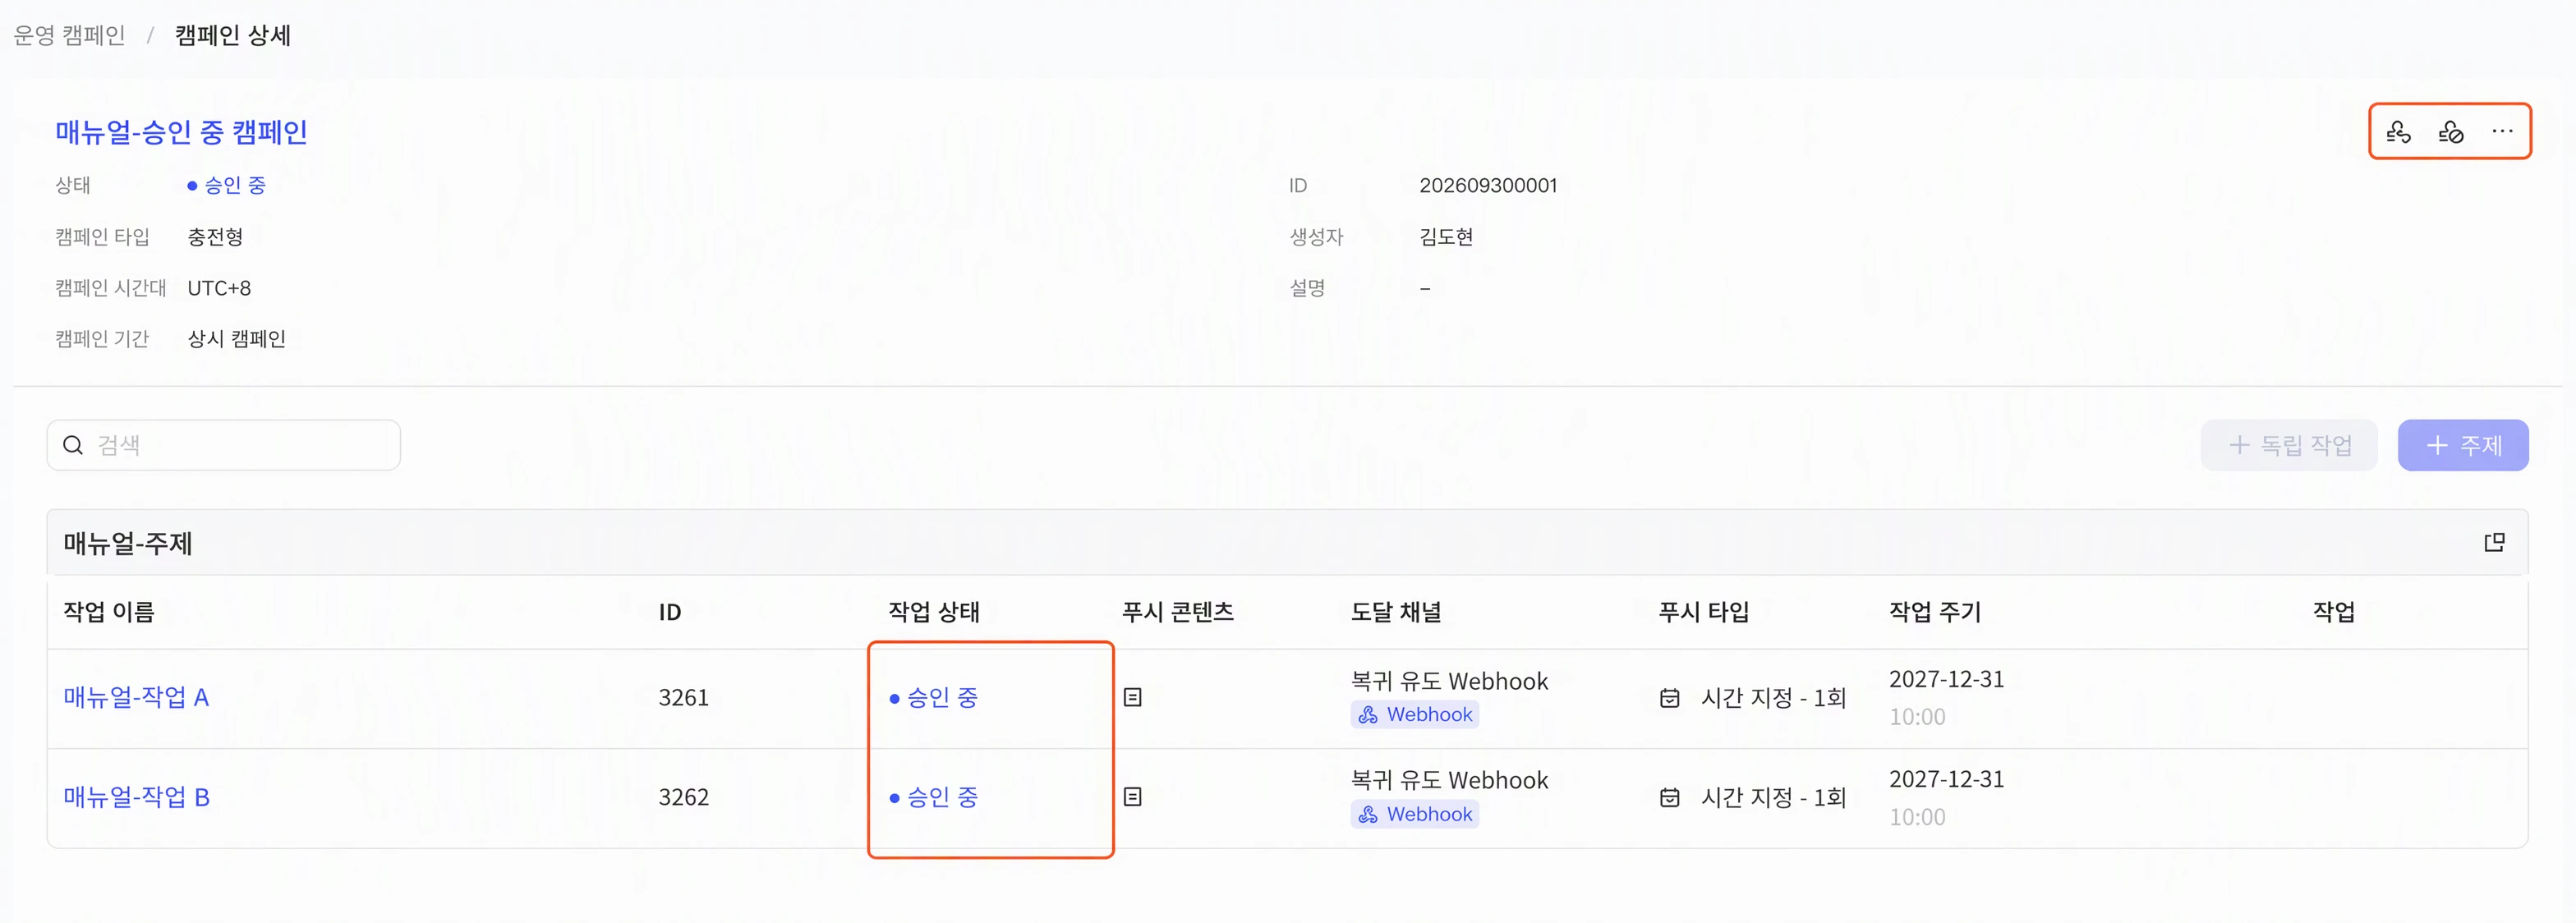Click the pop-out icon on 매뉴얼-주제 header
The width and height of the screenshot is (2576, 923).
2494,542
